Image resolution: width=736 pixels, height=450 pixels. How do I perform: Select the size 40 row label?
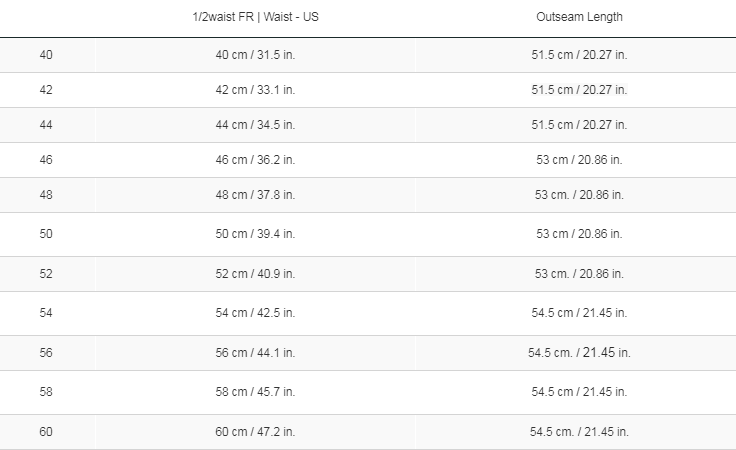[x=46, y=55]
